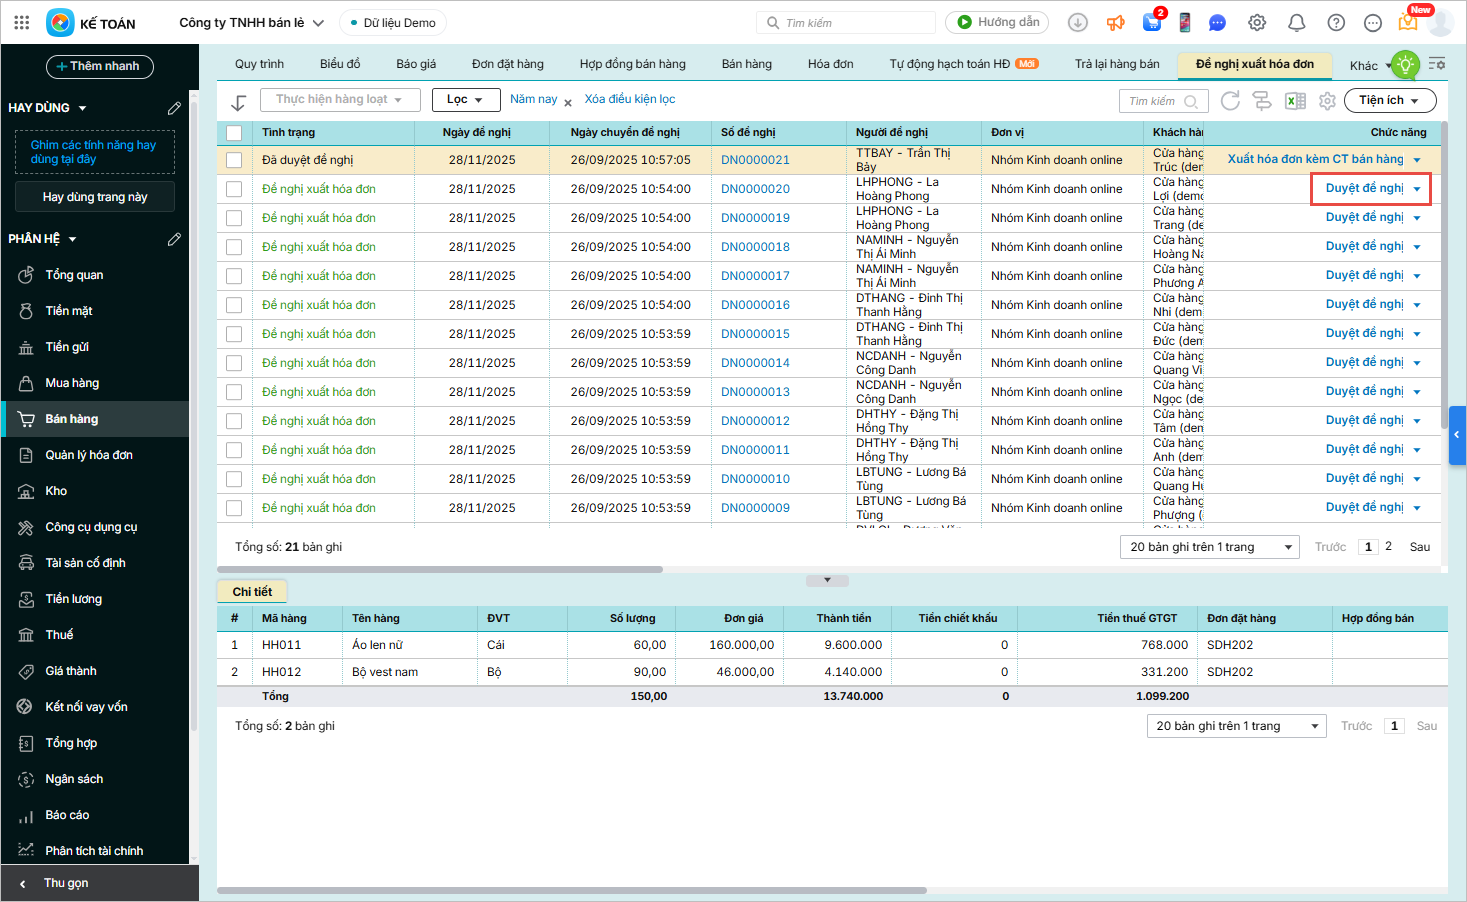
Task: Expand the Lọc filter dropdown
Action: pyautogui.click(x=465, y=100)
